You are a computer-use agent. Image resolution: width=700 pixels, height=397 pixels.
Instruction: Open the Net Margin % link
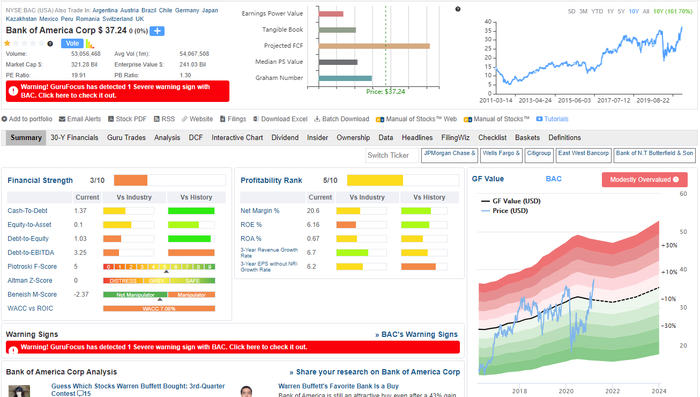coord(260,211)
